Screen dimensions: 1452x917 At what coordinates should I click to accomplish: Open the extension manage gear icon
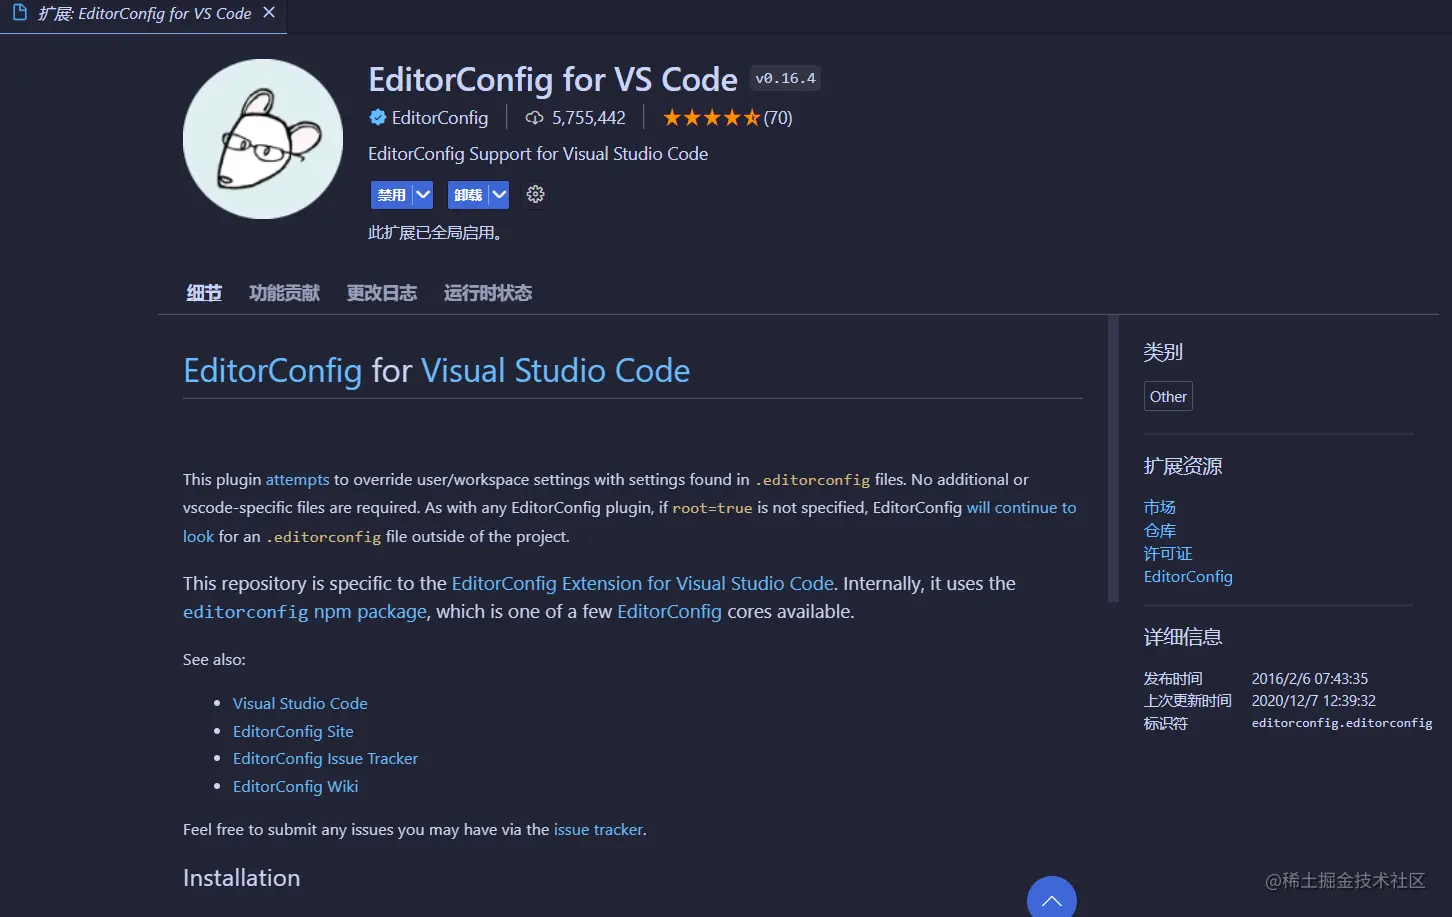click(x=536, y=194)
